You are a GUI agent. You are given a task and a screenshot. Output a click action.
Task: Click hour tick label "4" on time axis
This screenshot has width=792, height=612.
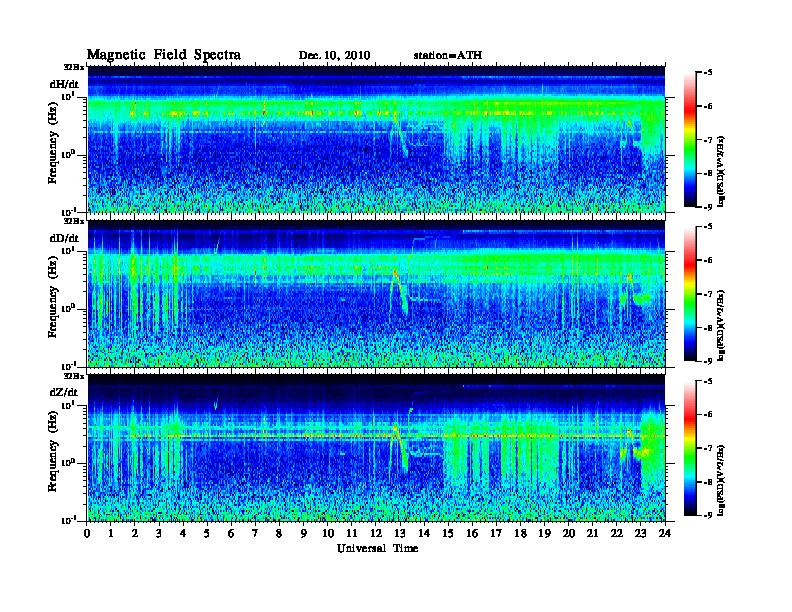(x=183, y=533)
